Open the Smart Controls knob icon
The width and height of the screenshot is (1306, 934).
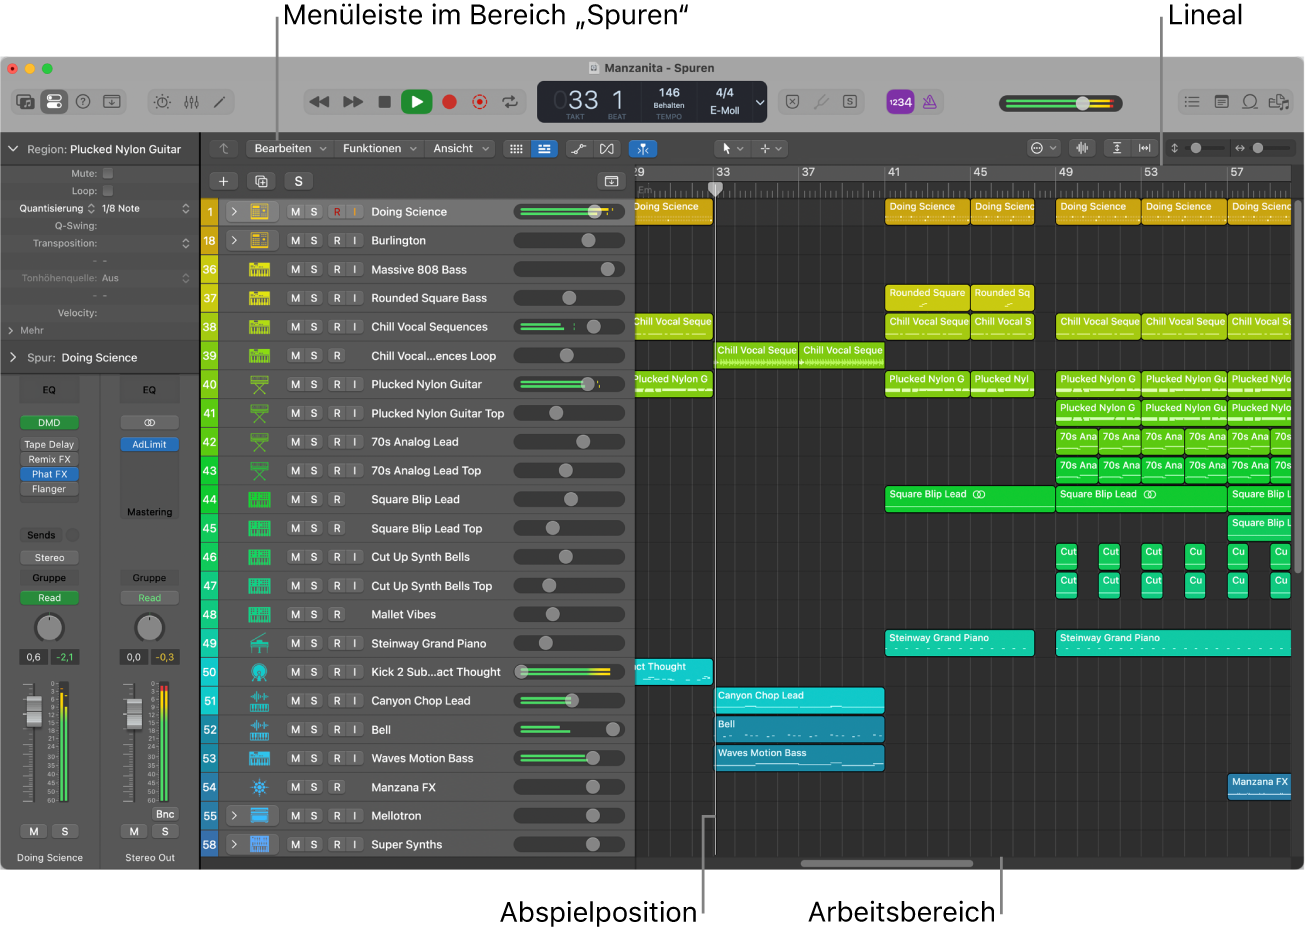point(162,102)
